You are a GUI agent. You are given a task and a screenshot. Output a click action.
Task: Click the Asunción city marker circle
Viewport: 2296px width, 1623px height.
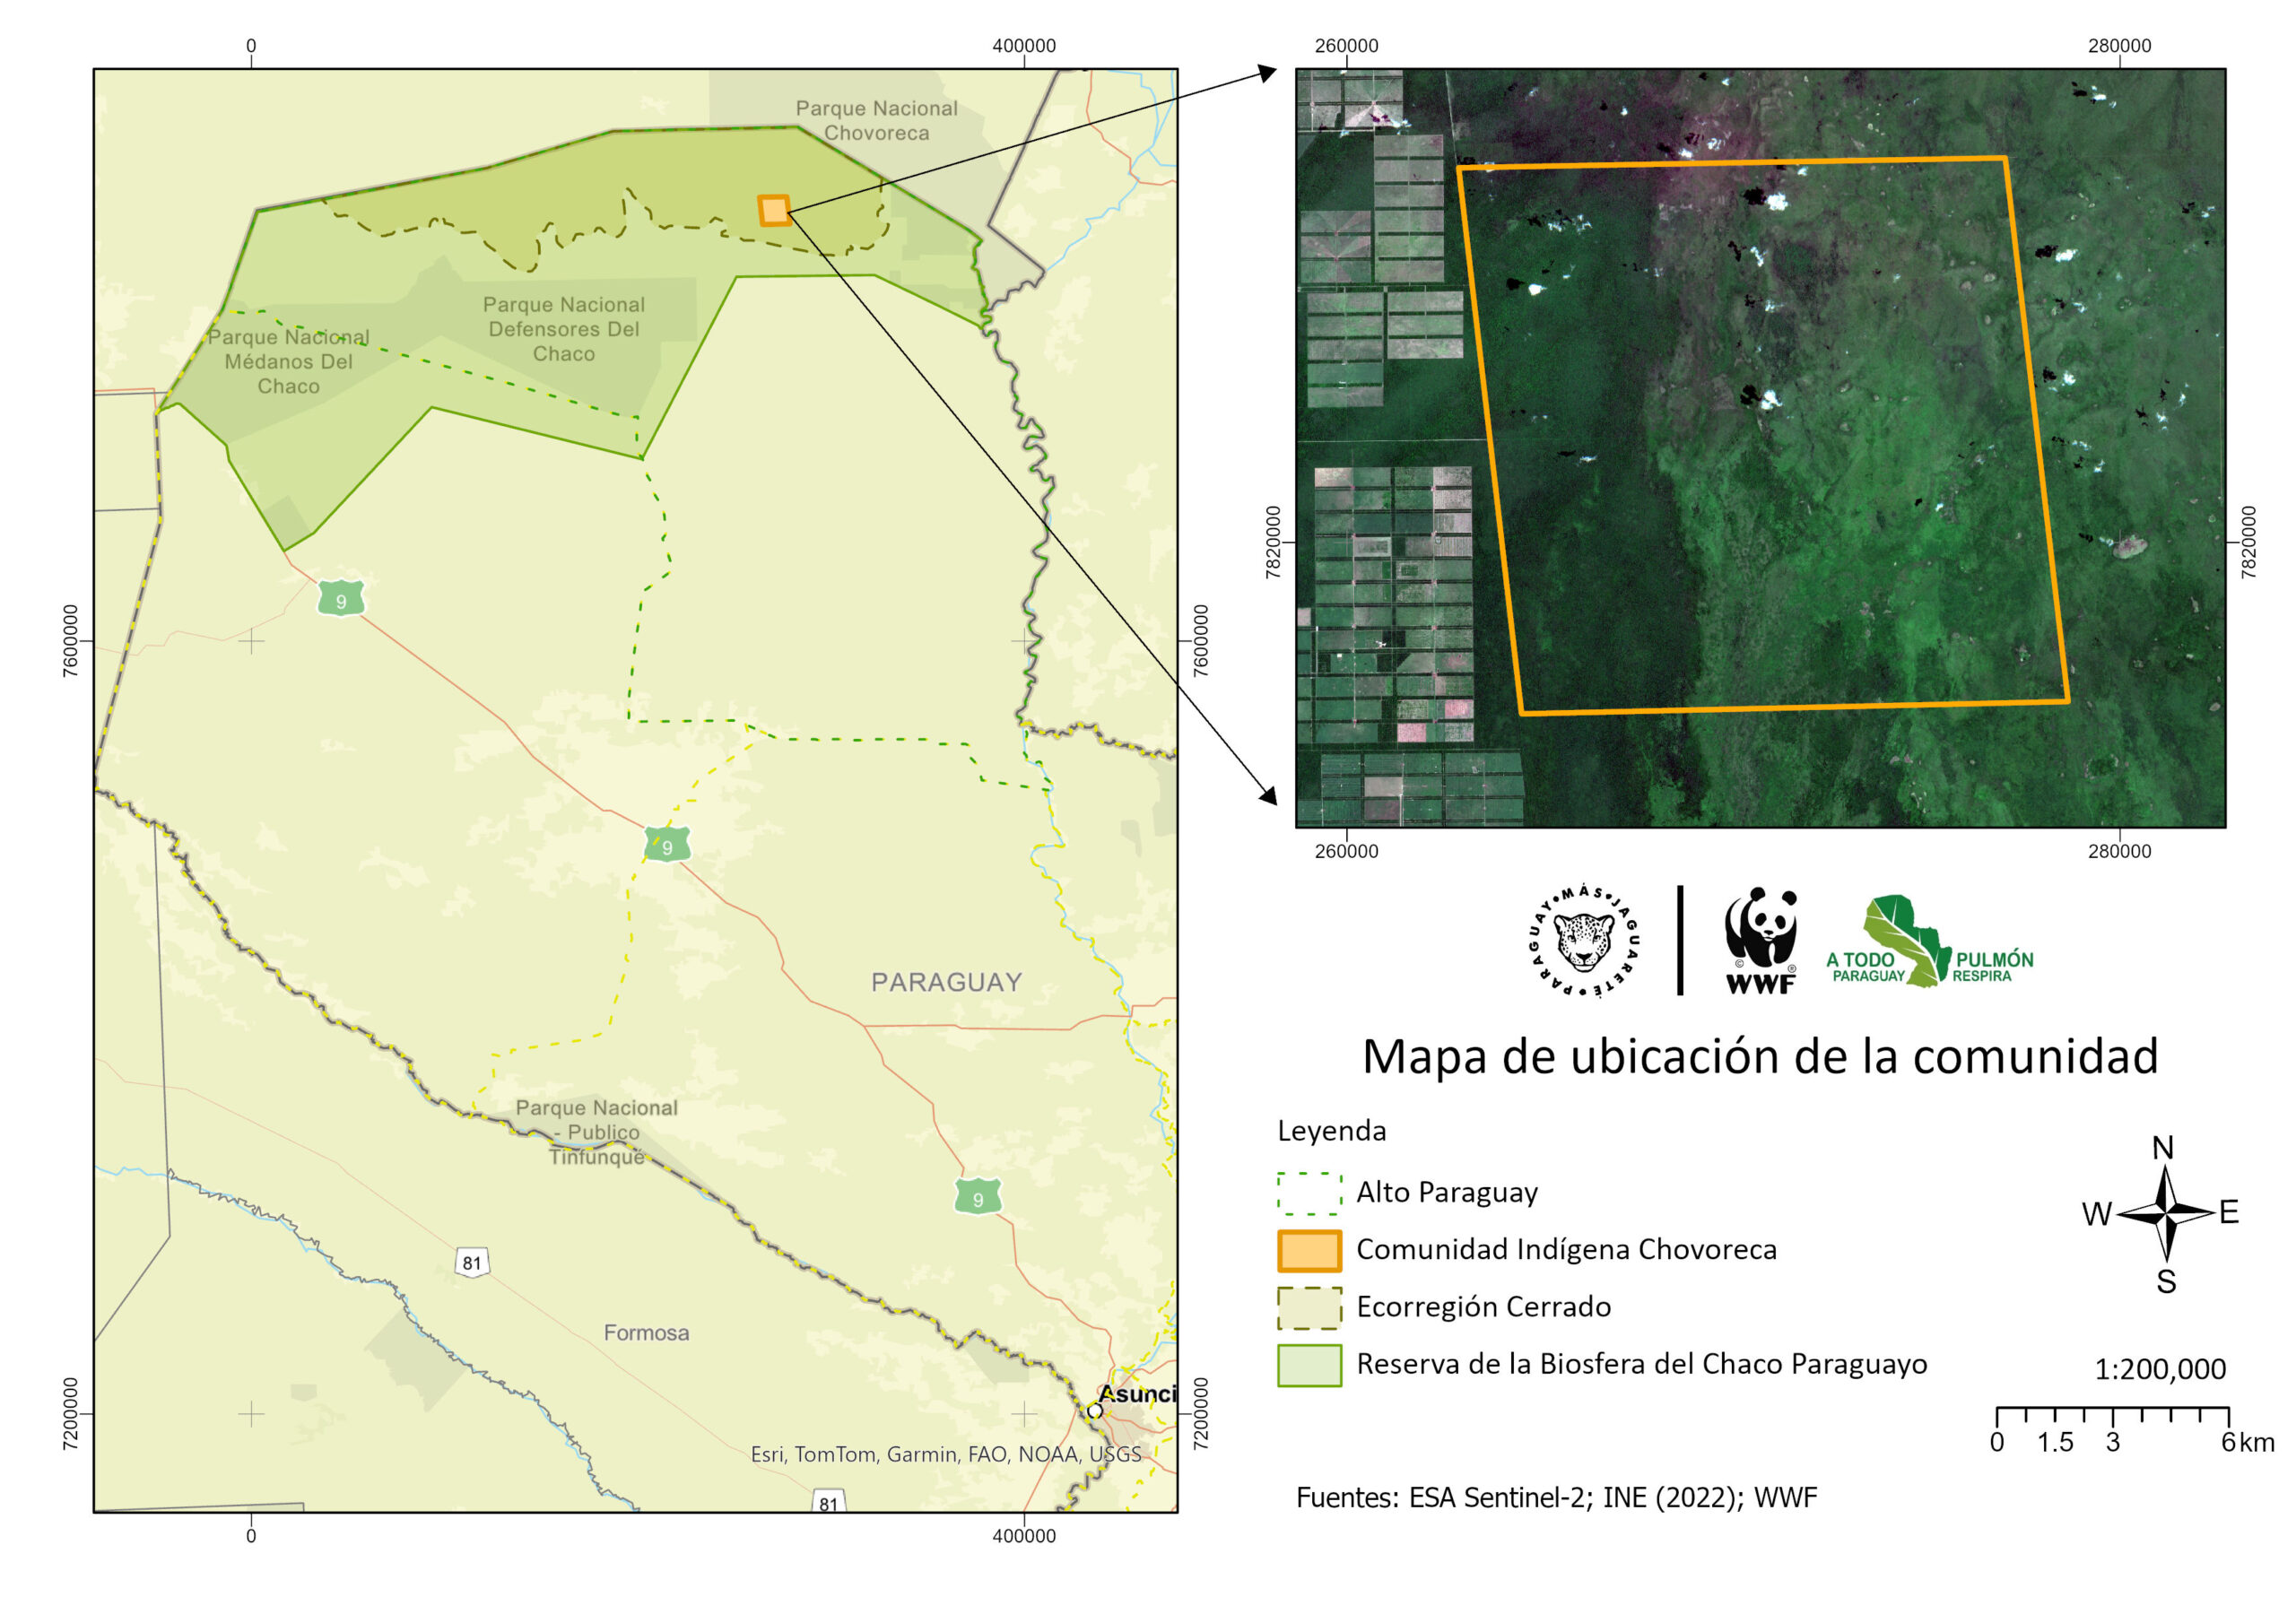pyautogui.click(x=1094, y=1411)
